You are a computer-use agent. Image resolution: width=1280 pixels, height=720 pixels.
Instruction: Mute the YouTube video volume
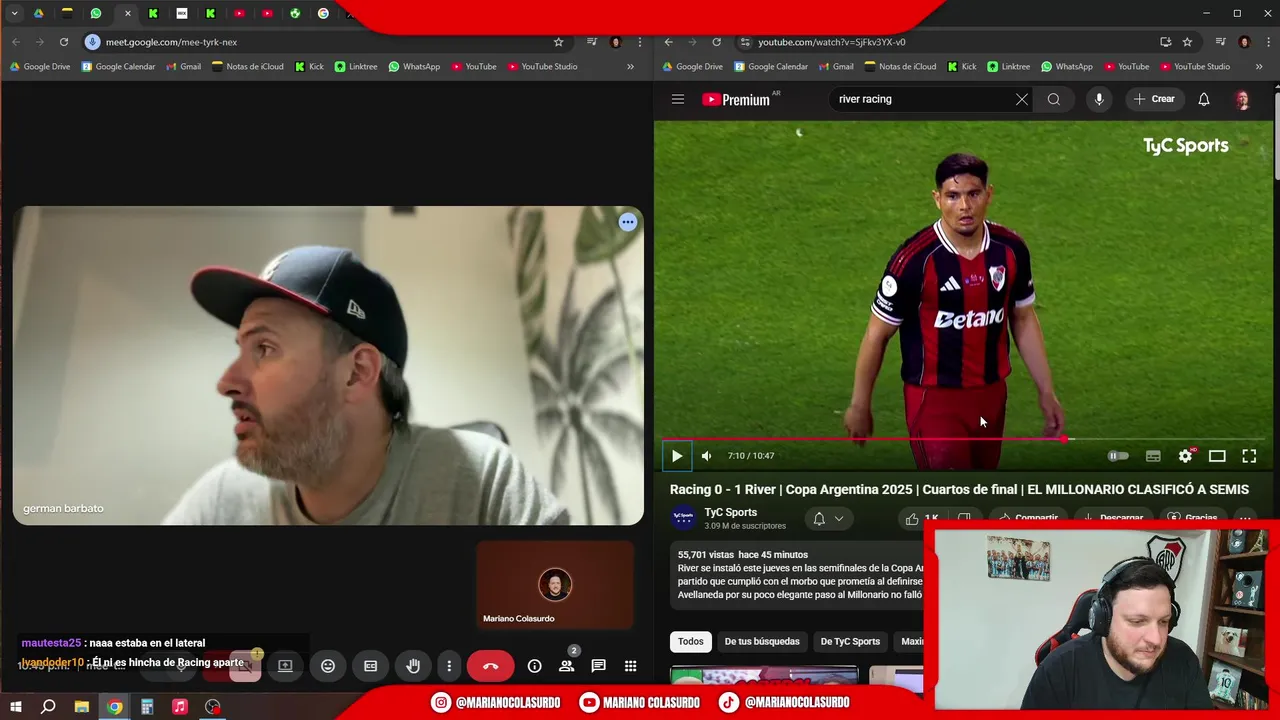click(x=707, y=456)
